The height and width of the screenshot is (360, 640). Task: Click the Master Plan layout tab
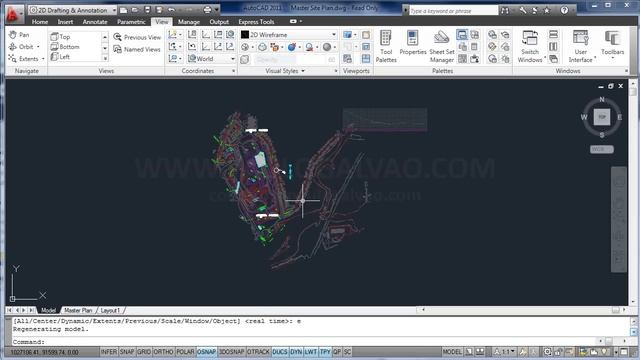(78, 311)
